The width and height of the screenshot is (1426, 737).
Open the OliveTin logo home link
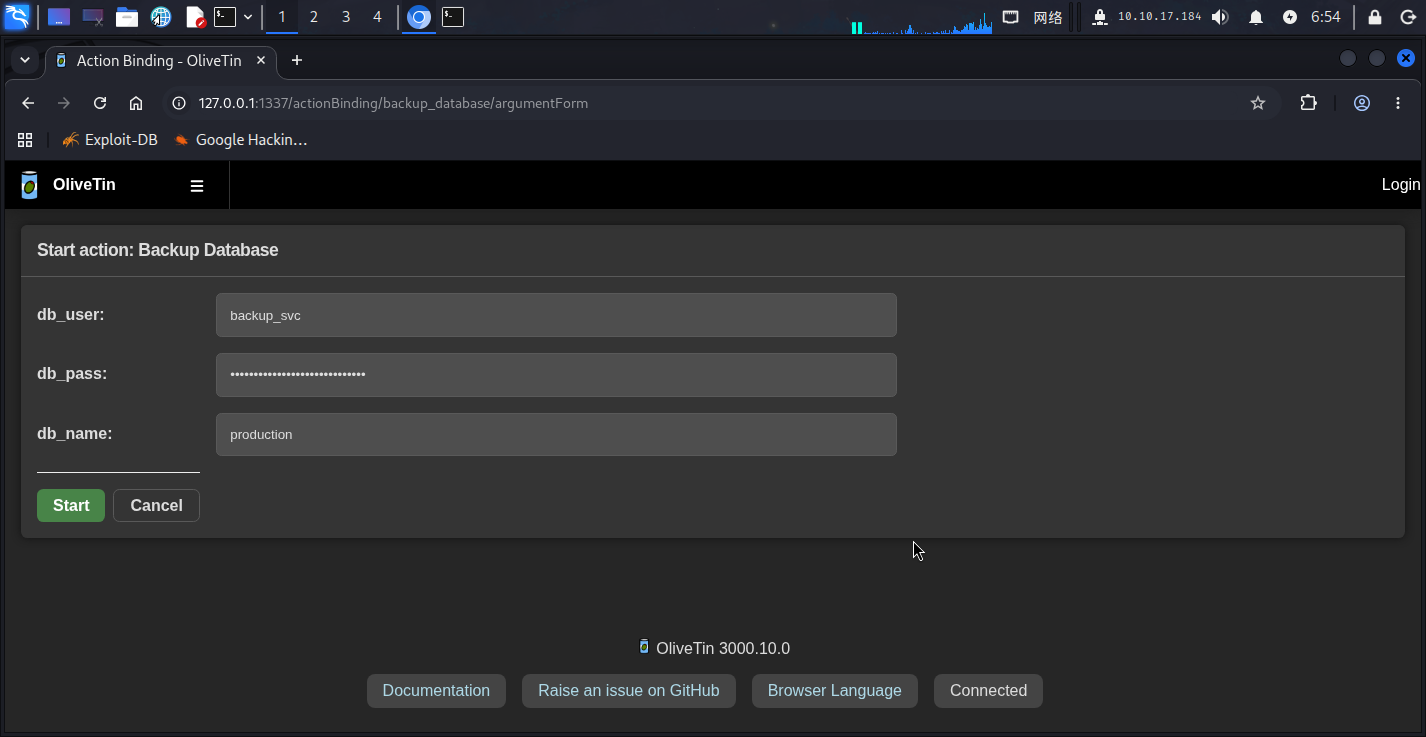point(68,185)
